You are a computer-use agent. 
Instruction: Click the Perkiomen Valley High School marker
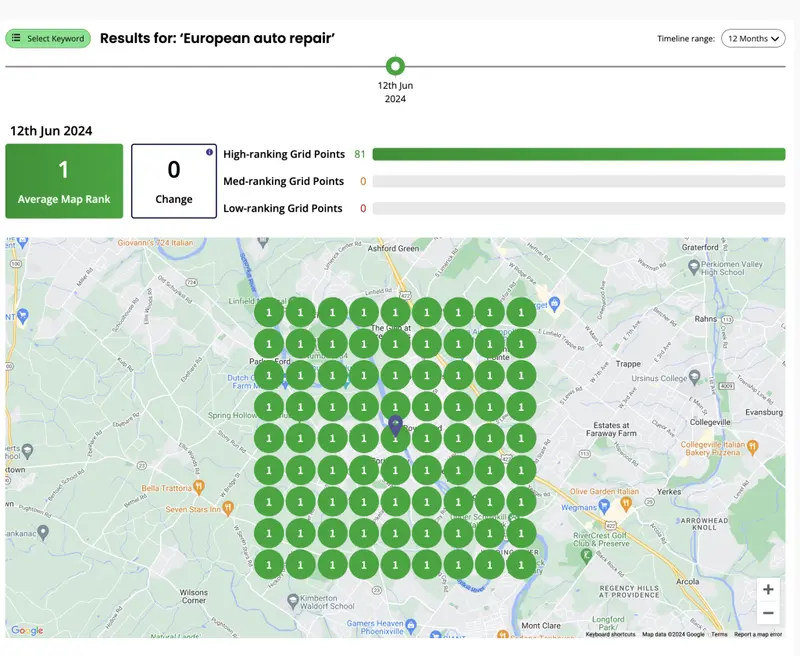[x=693, y=266]
